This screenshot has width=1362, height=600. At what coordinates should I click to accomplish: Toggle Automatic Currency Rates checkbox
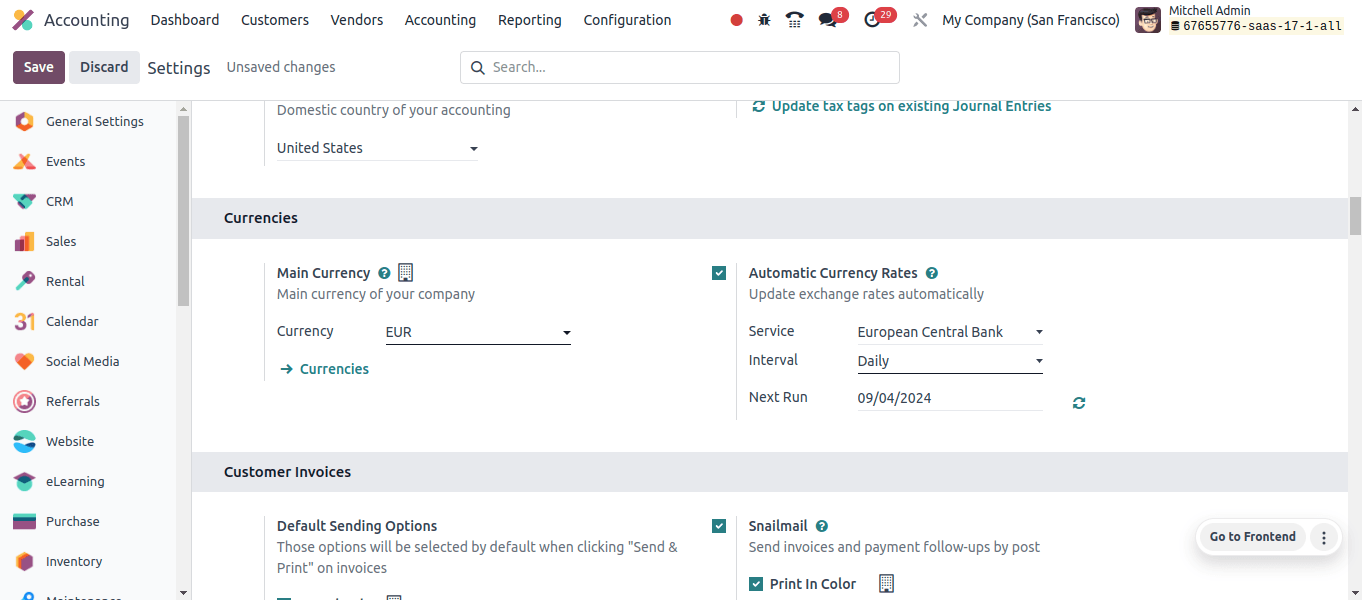pos(719,273)
